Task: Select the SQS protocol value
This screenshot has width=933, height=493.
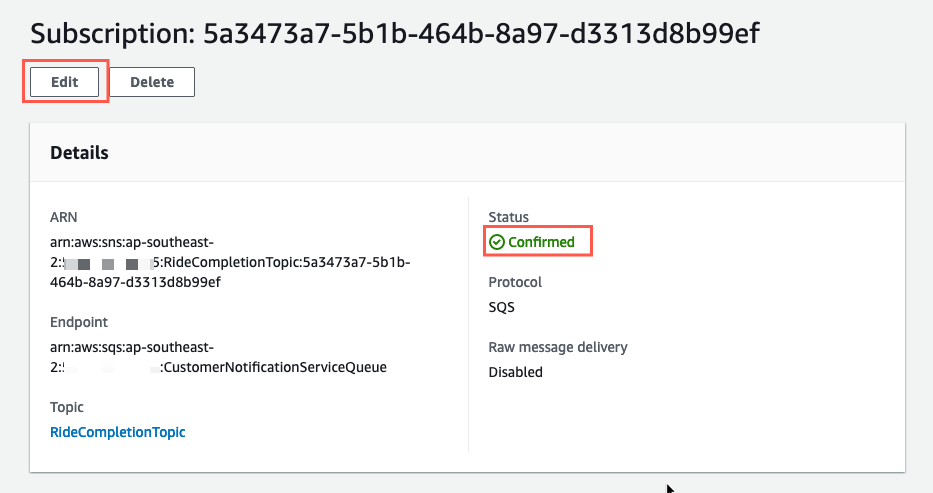Action: [501, 307]
